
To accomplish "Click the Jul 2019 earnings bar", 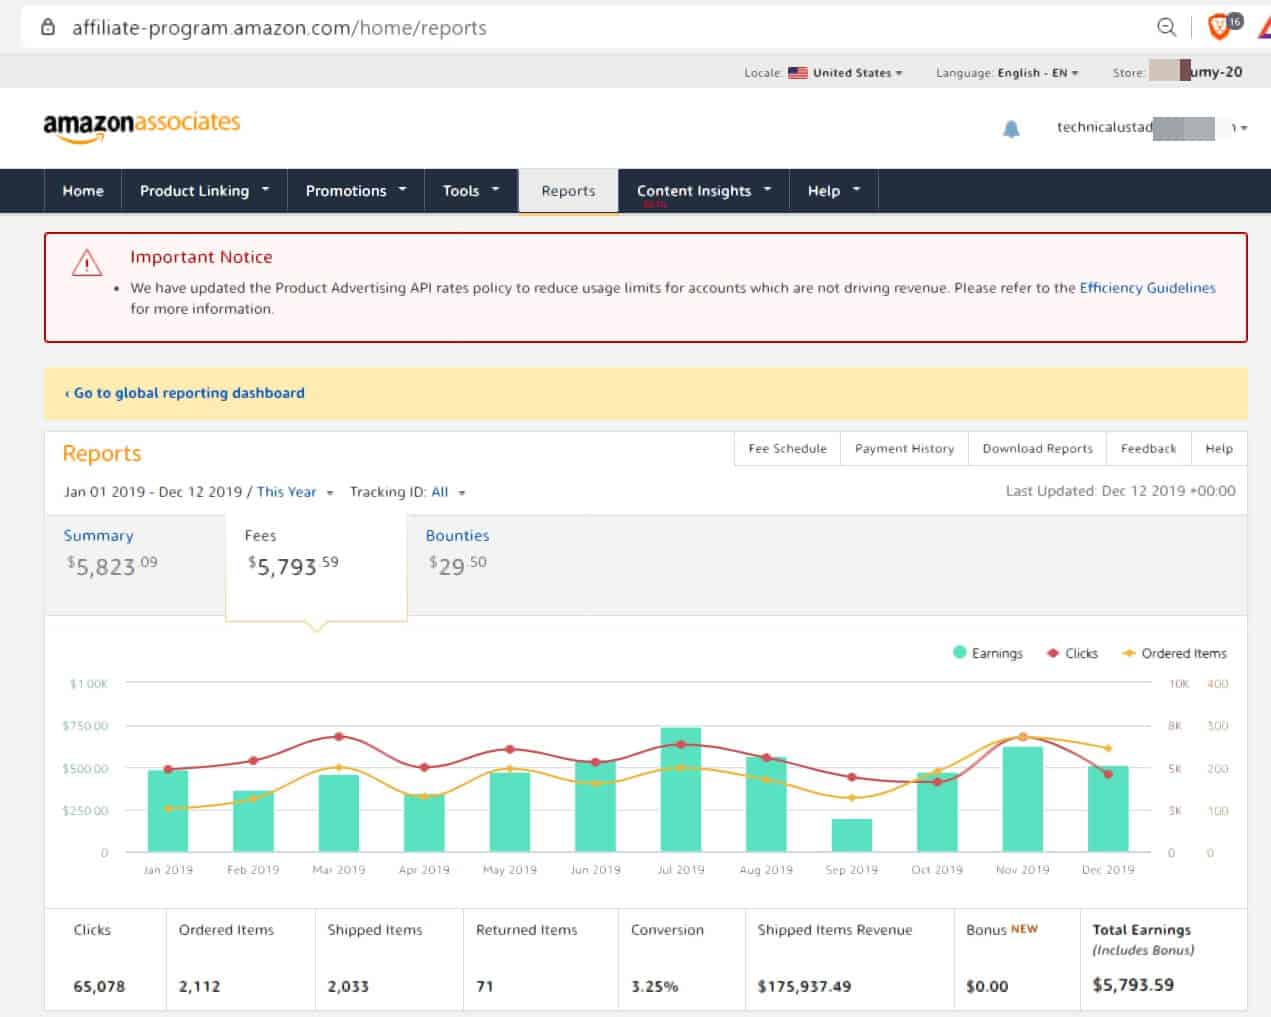I will pos(681,790).
